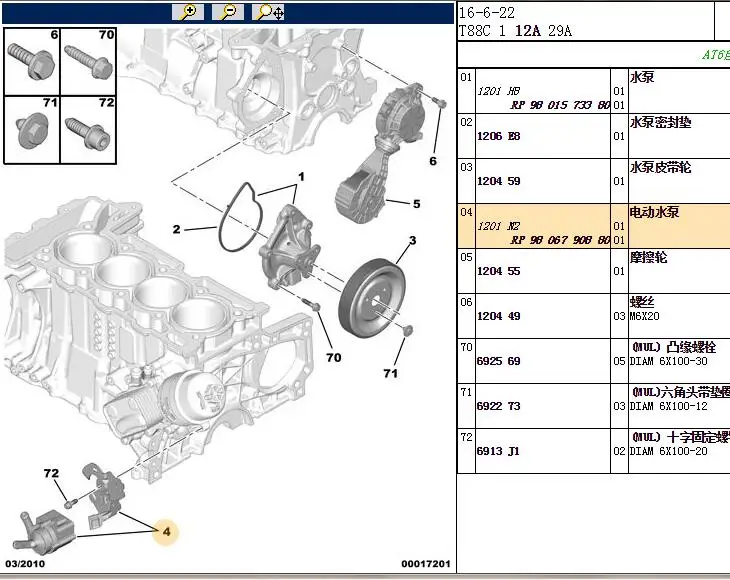730x580 pixels.
Task: Open bolt thumbnail number 71
Action: pos(32,130)
